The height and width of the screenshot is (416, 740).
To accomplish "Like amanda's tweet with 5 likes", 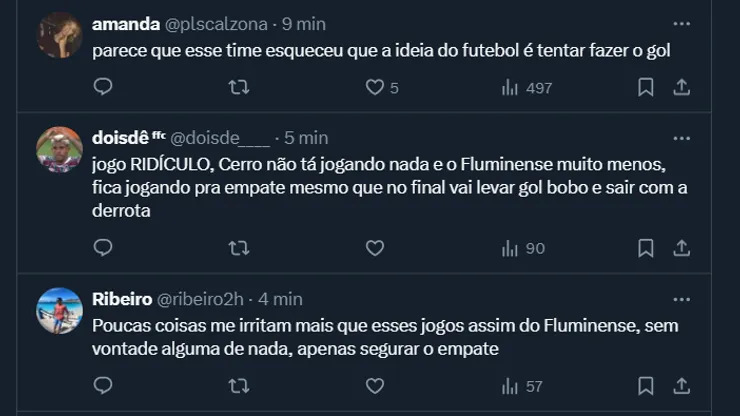I will [x=375, y=87].
